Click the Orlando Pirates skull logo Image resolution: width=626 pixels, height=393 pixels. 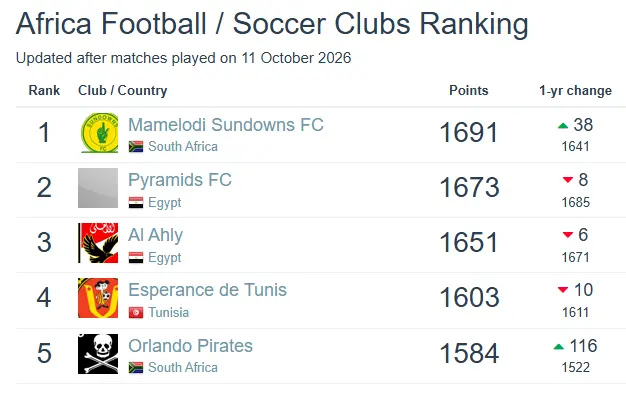point(98,354)
